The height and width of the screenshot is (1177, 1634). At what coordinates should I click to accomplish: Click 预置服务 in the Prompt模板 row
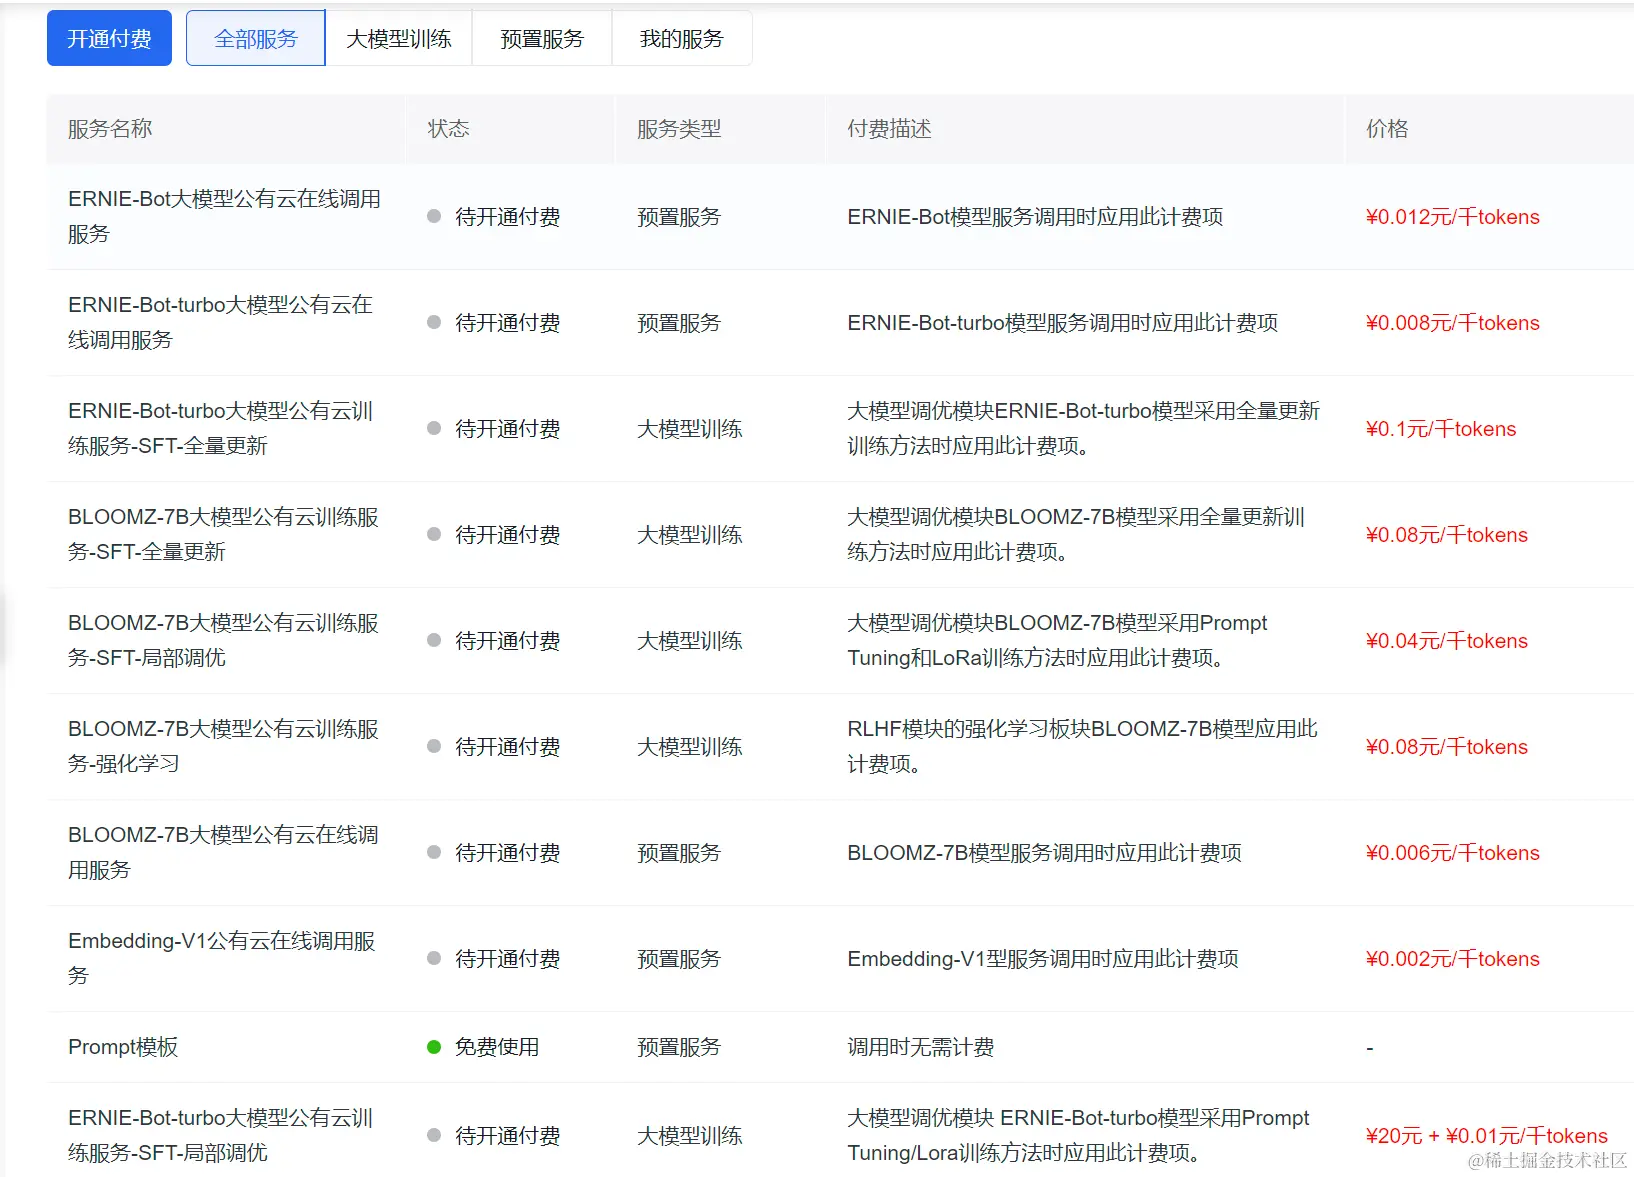[x=679, y=1047]
